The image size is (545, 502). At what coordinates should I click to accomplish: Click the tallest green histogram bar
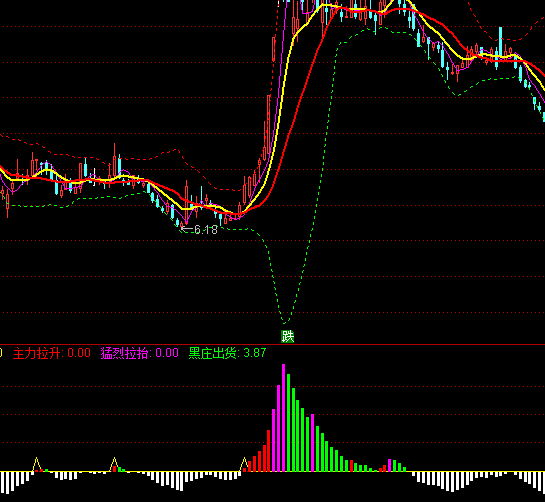[x=288, y=423]
